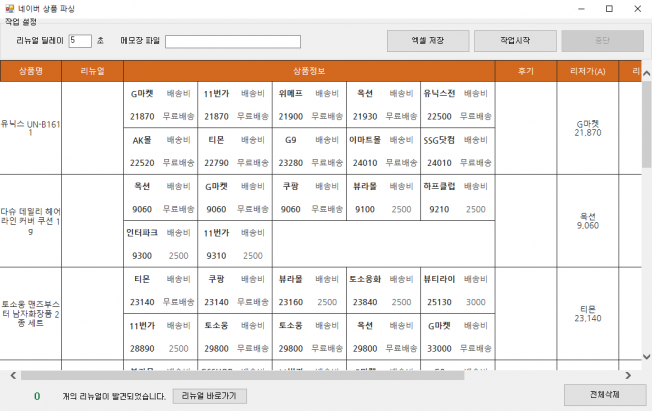Click the 11번가 price 9310
The image size is (652, 411).
tap(216, 256)
